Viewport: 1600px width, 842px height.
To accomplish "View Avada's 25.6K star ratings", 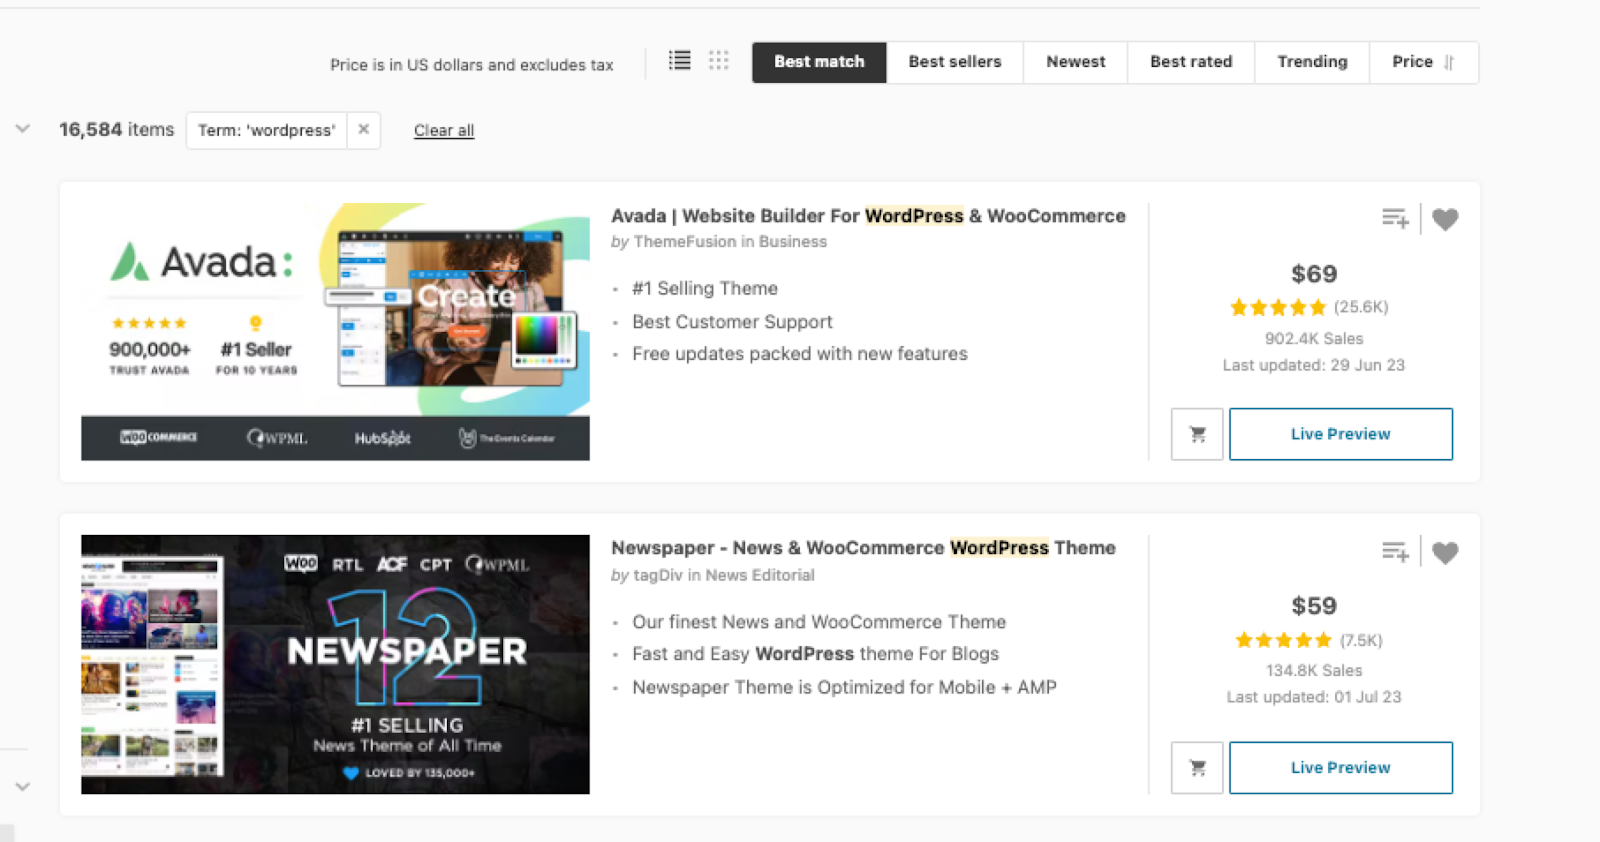I will (x=1309, y=307).
